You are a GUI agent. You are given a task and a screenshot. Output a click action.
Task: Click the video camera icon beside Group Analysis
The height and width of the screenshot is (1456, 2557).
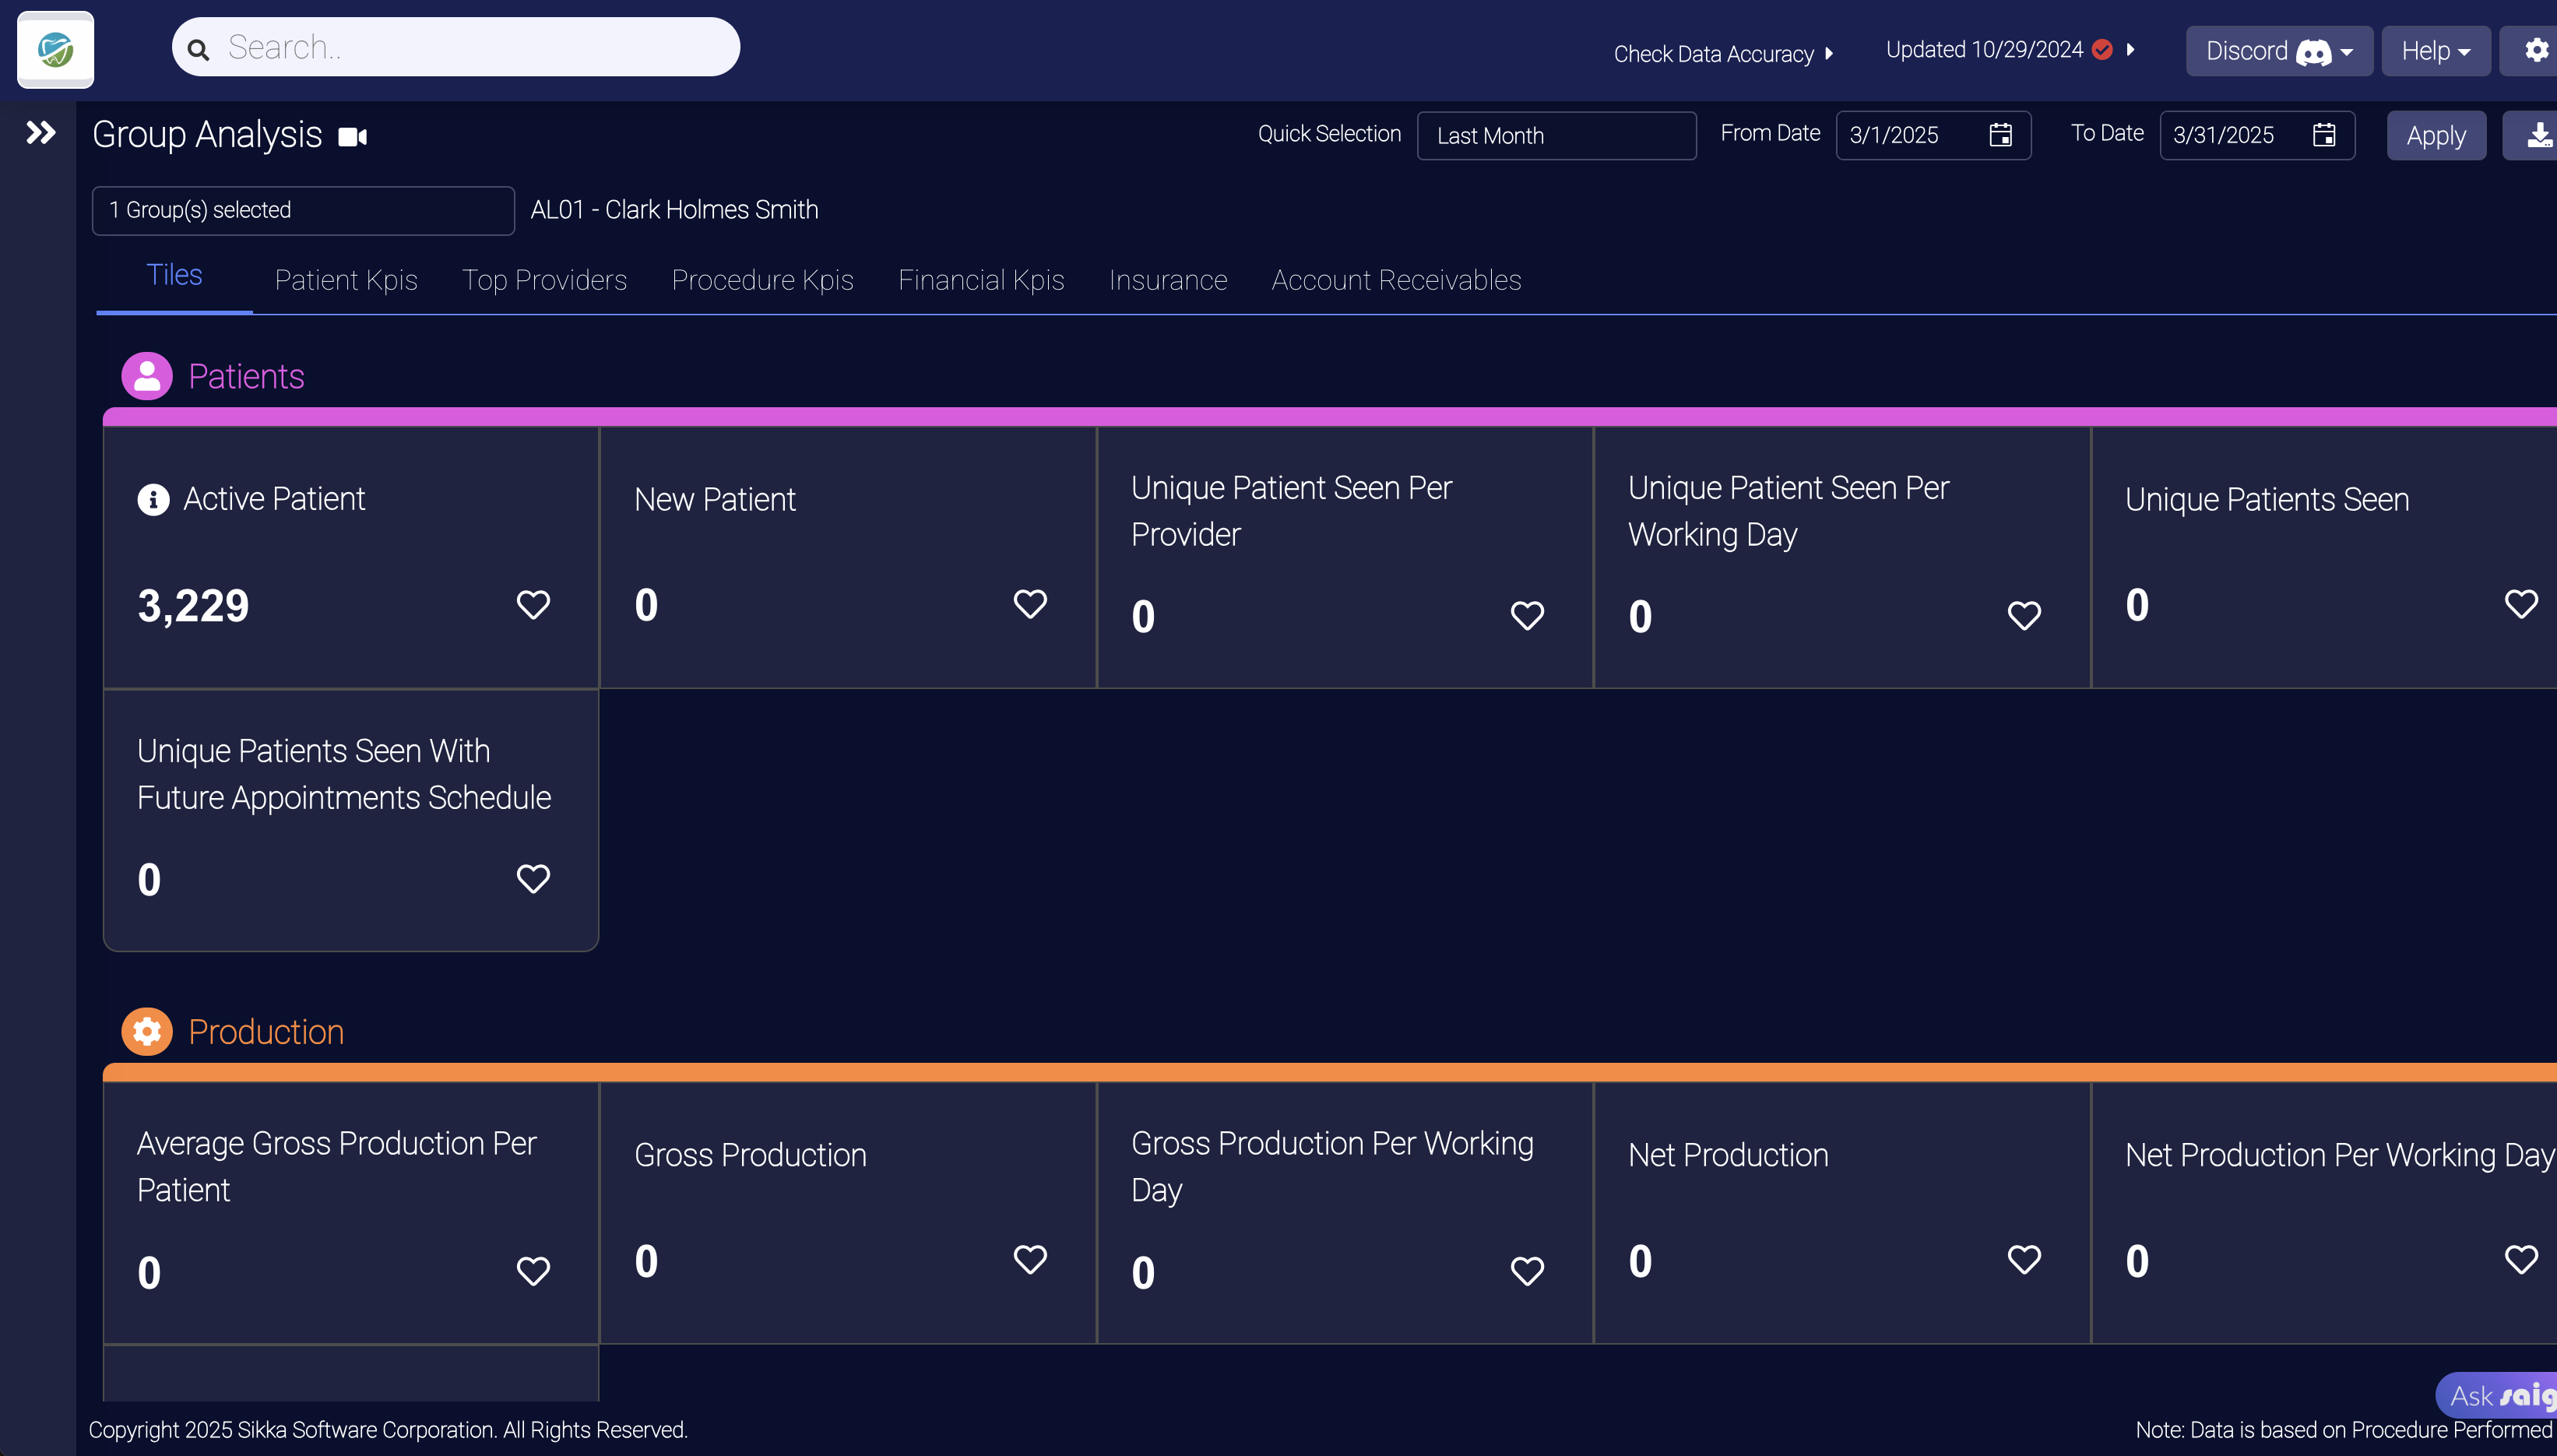click(x=352, y=136)
